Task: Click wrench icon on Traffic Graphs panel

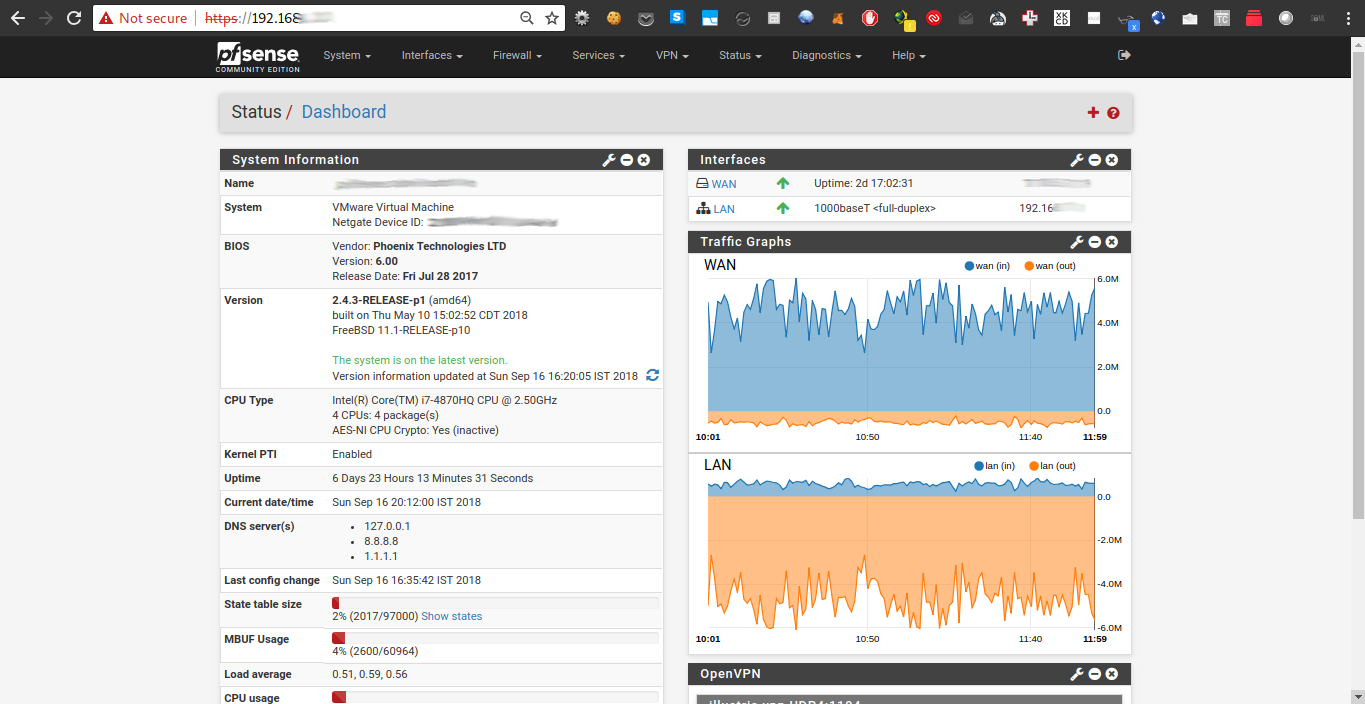Action: (1077, 242)
